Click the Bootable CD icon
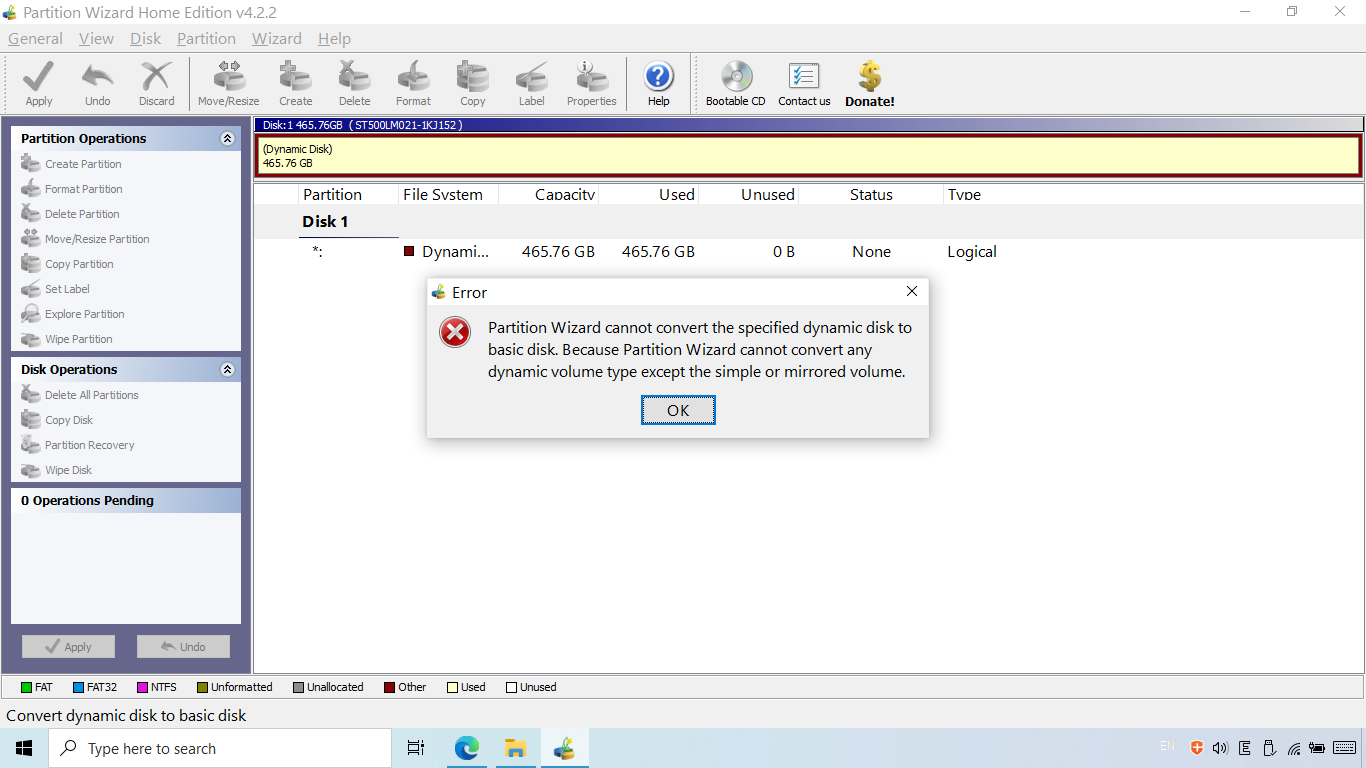 pyautogui.click(x=736, y=83)
